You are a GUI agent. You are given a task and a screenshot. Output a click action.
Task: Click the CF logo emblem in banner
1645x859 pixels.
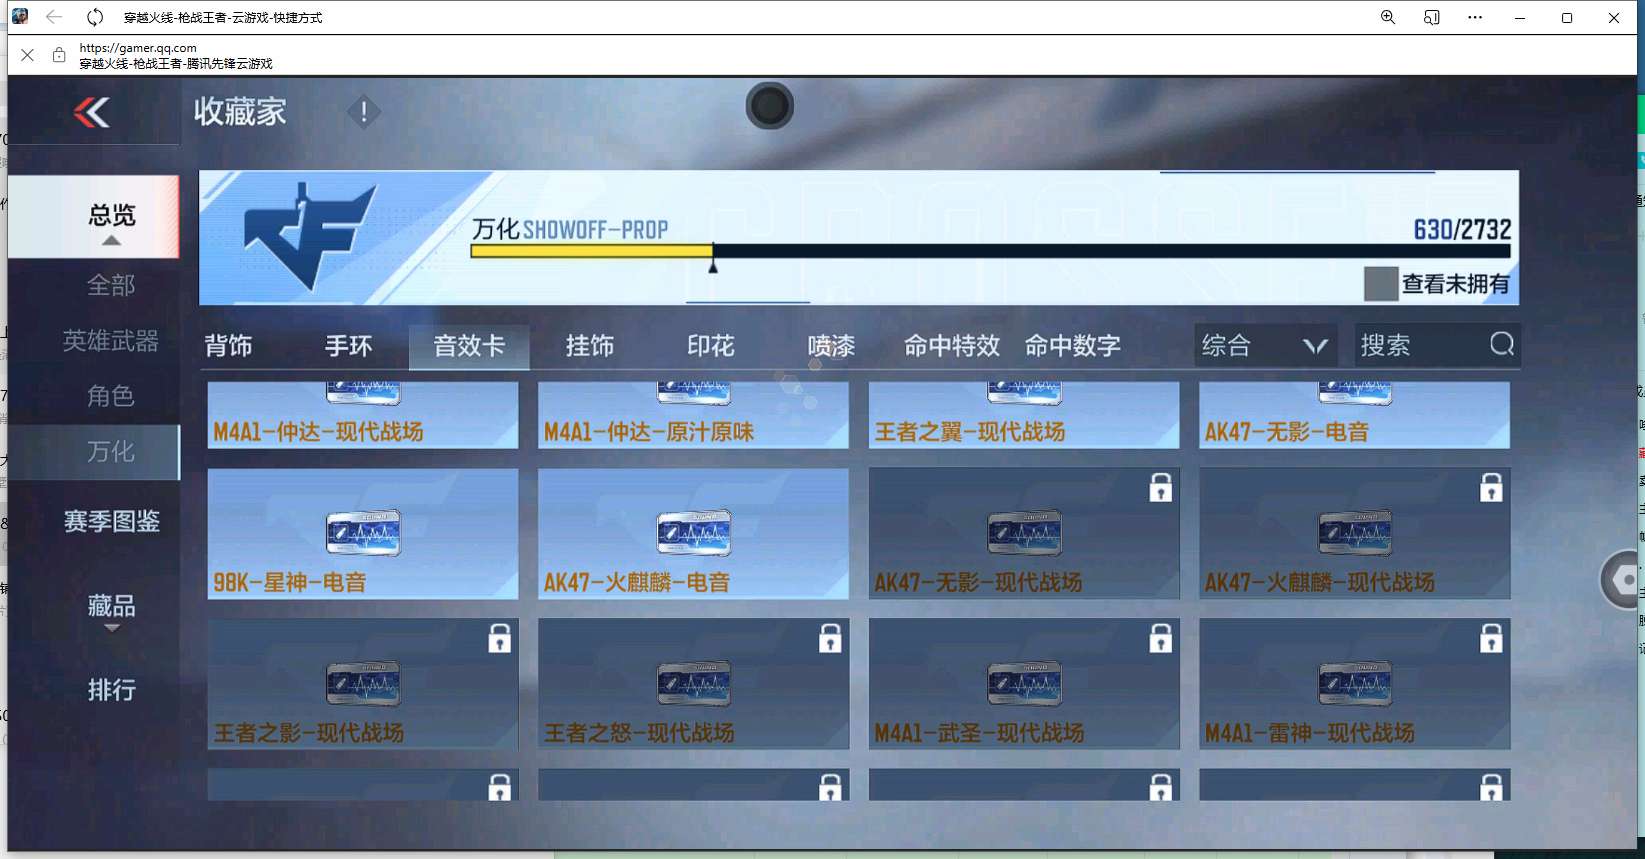click(310, 237)
